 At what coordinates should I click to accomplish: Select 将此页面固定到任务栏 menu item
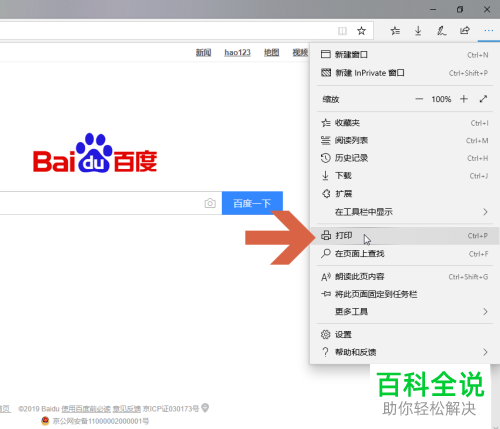pos(404,294)
